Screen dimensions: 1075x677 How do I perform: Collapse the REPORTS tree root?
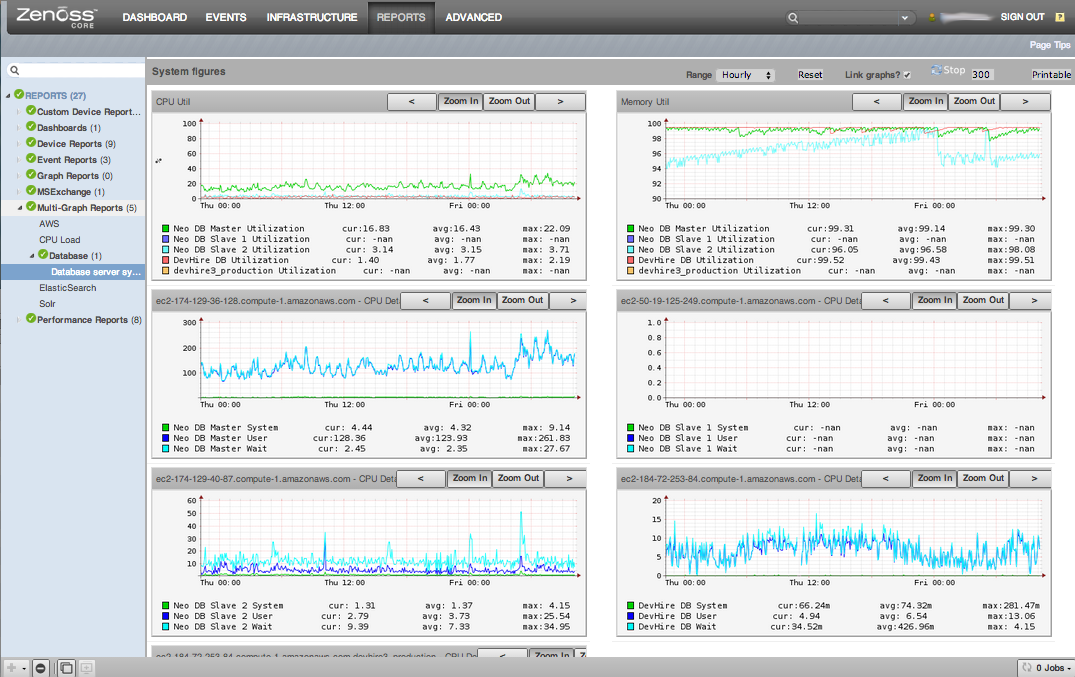tap(8, 95)
